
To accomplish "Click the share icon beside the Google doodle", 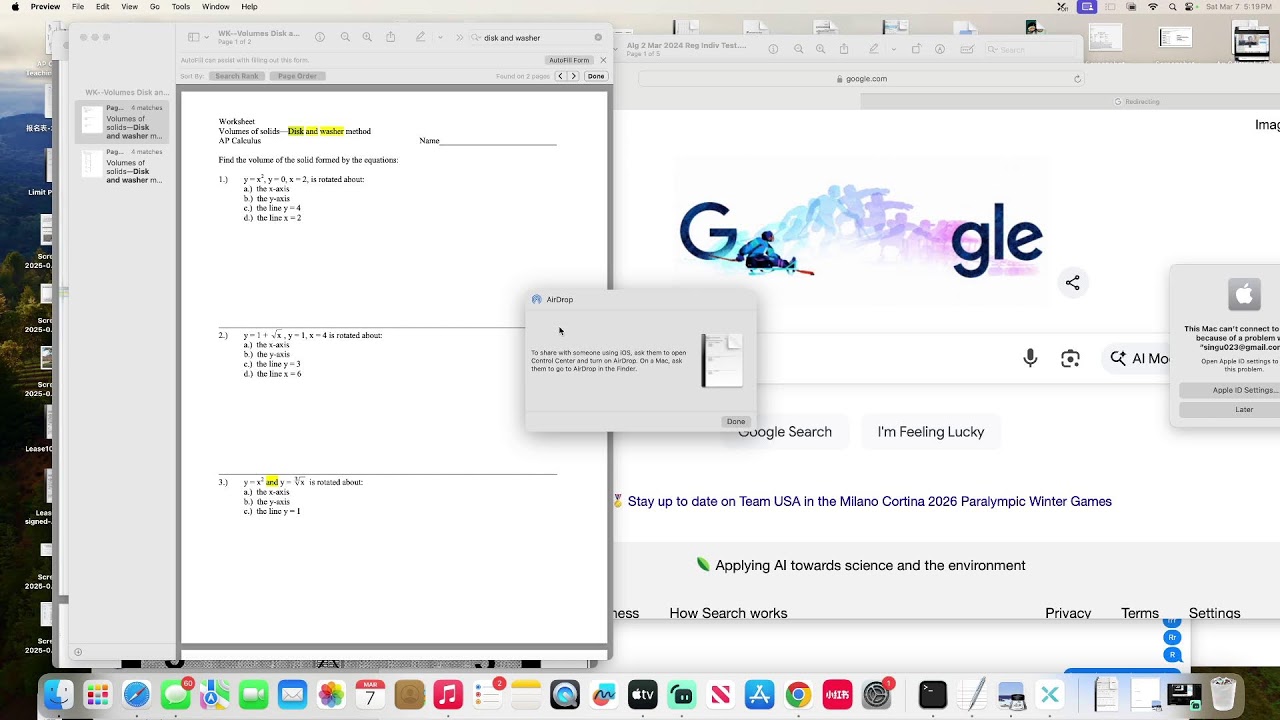I will coord(1072,283).
